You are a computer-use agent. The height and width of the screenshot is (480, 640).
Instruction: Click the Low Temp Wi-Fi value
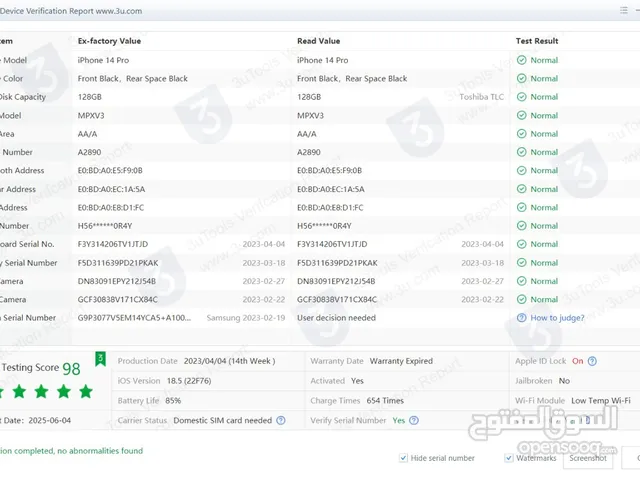point(601,401)
